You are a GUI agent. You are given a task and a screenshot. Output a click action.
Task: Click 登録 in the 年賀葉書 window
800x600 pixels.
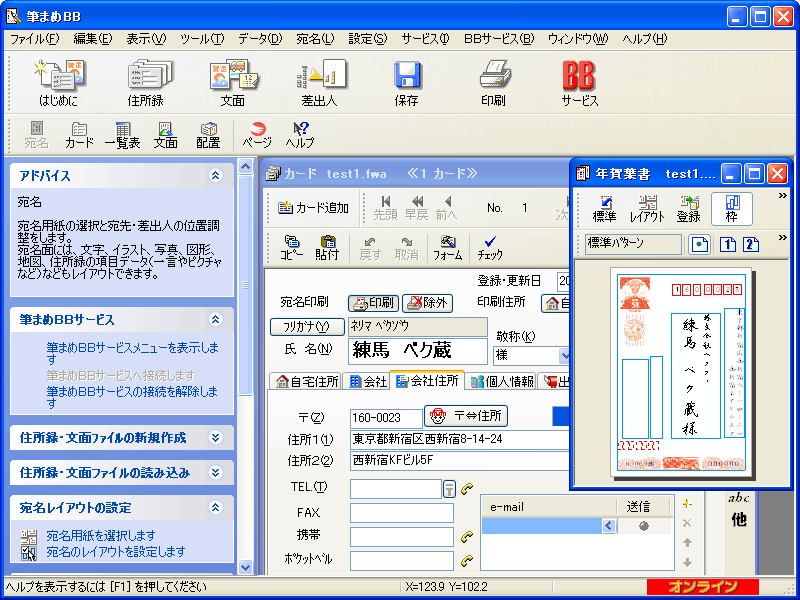[688, 209]
